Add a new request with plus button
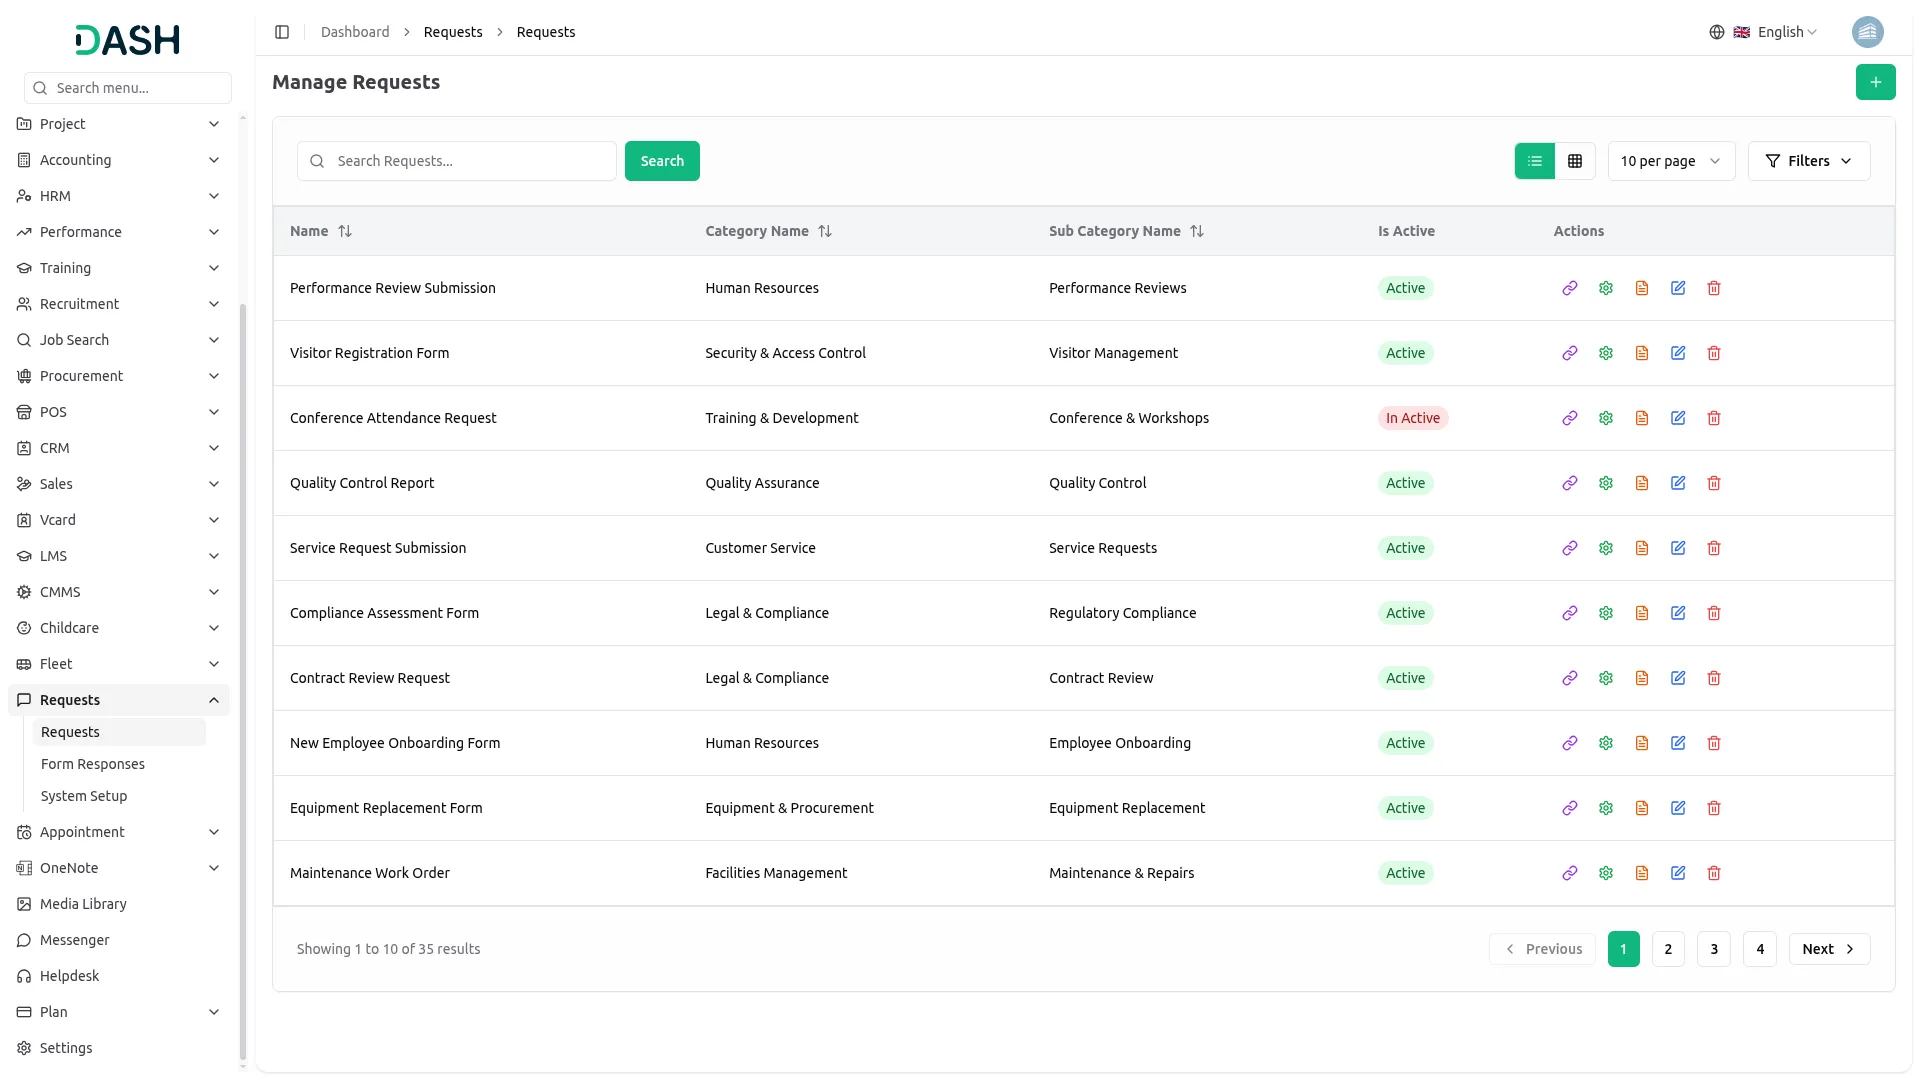The image size is (1920, 1080). pyautogui.click(x=1876, y=82)
